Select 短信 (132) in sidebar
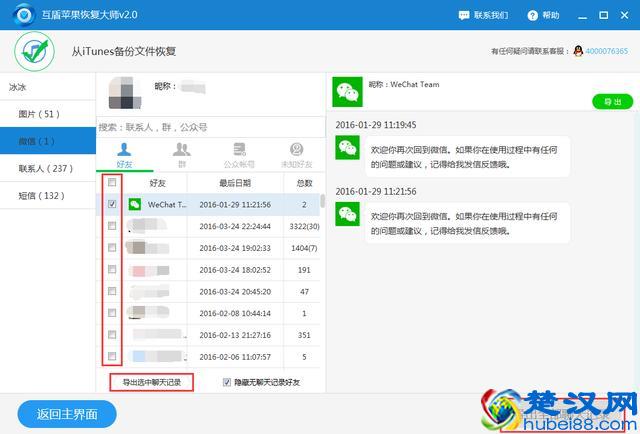The image size is (640, 434). pyautogui.click(x=48, y=196)
